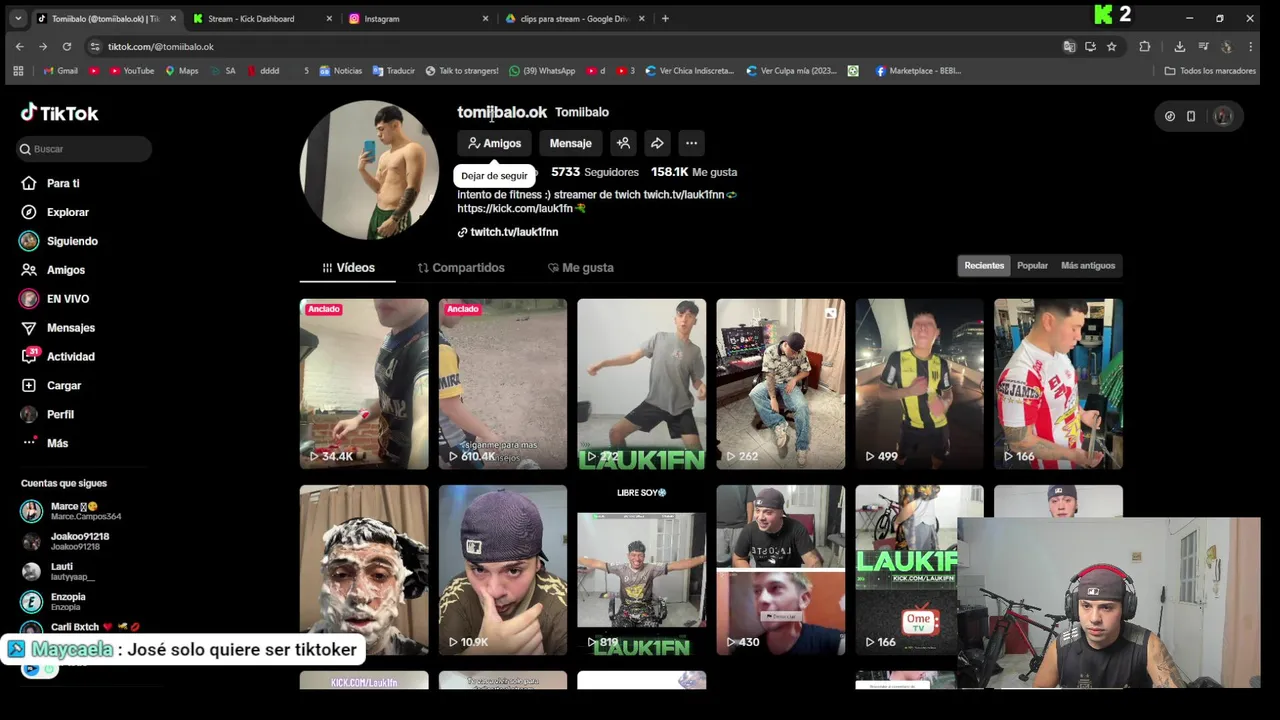
Task: Open Todos los marcadores folder
Action: [x=1210, y=71]
